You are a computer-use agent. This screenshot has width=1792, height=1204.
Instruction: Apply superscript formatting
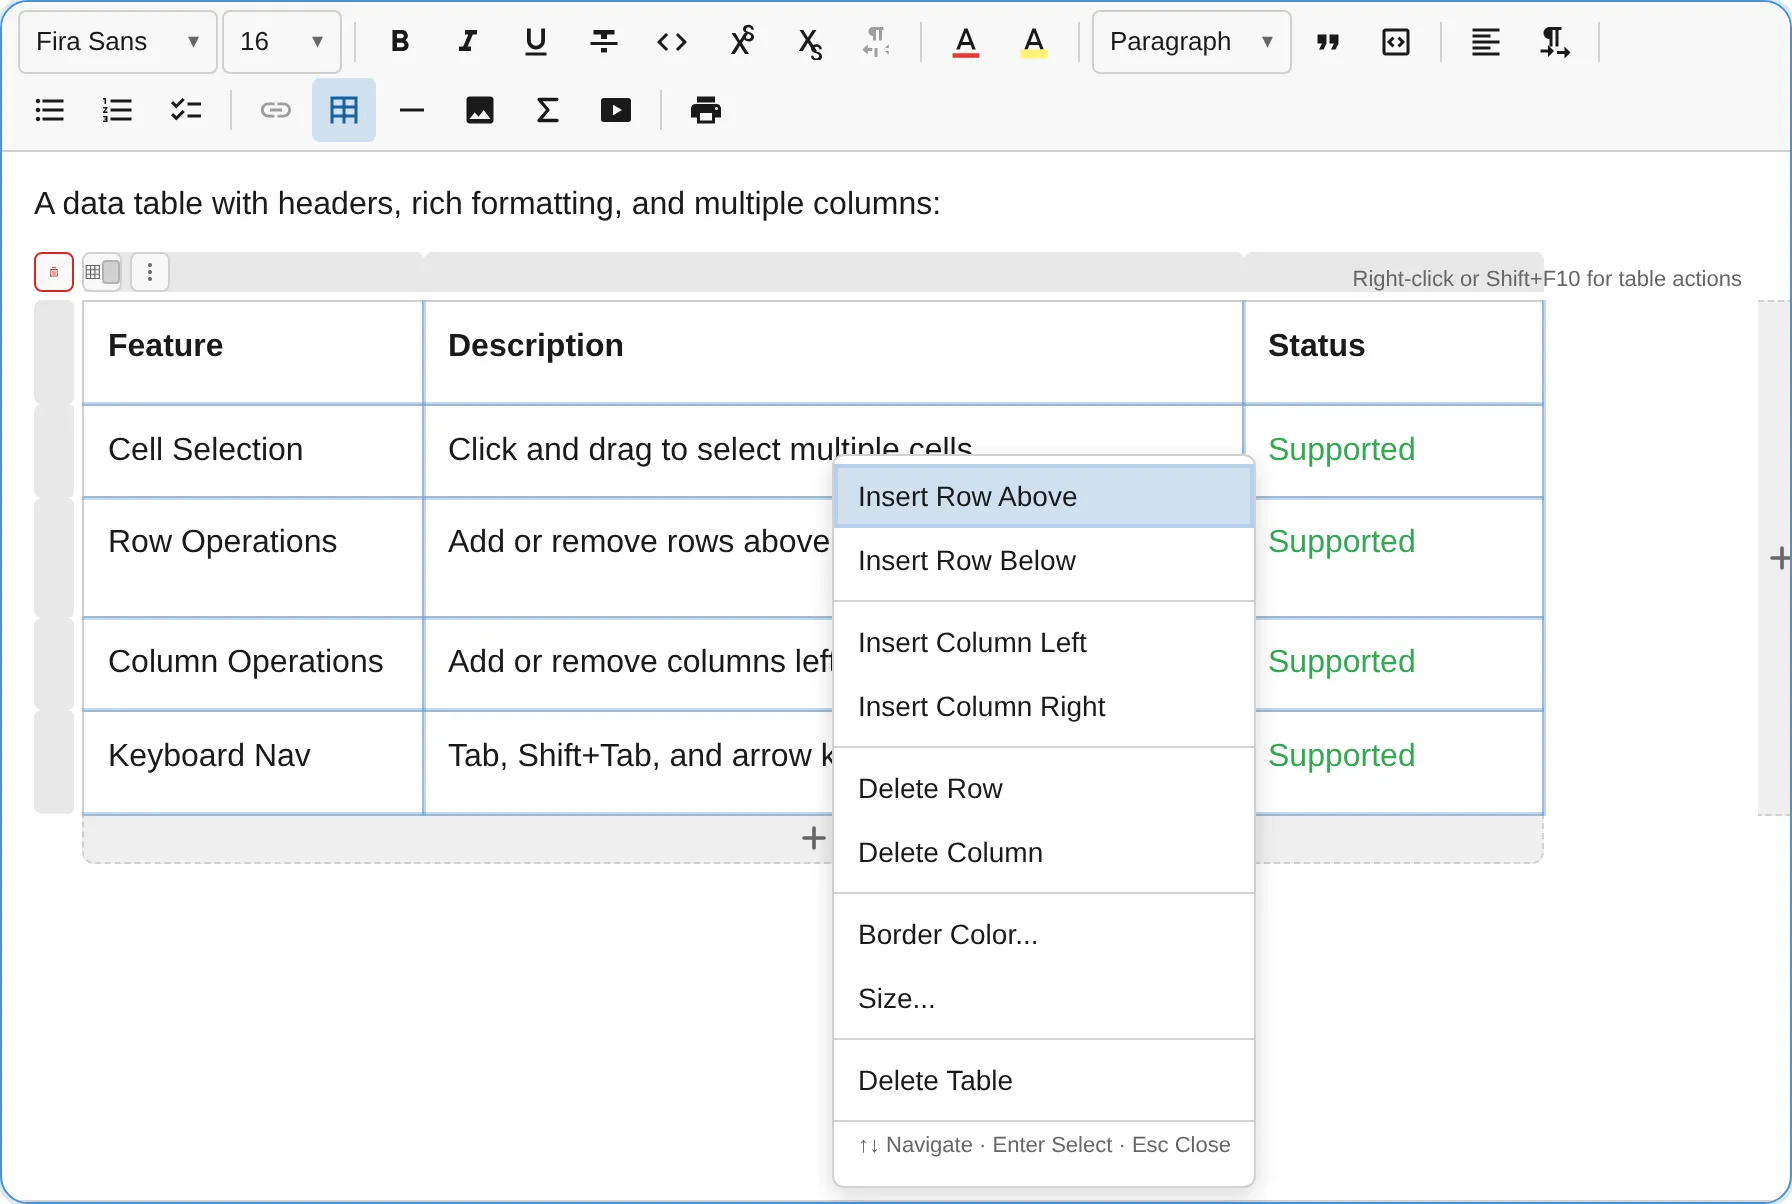click(741, 42)
